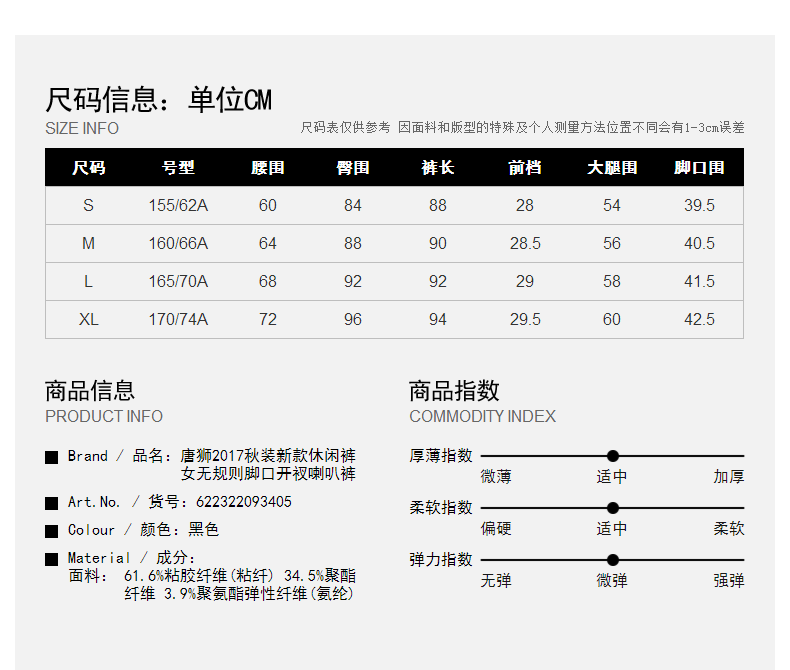Choose the XL size row label
Screen dimensions: 790x670
[x=88, y=320]
